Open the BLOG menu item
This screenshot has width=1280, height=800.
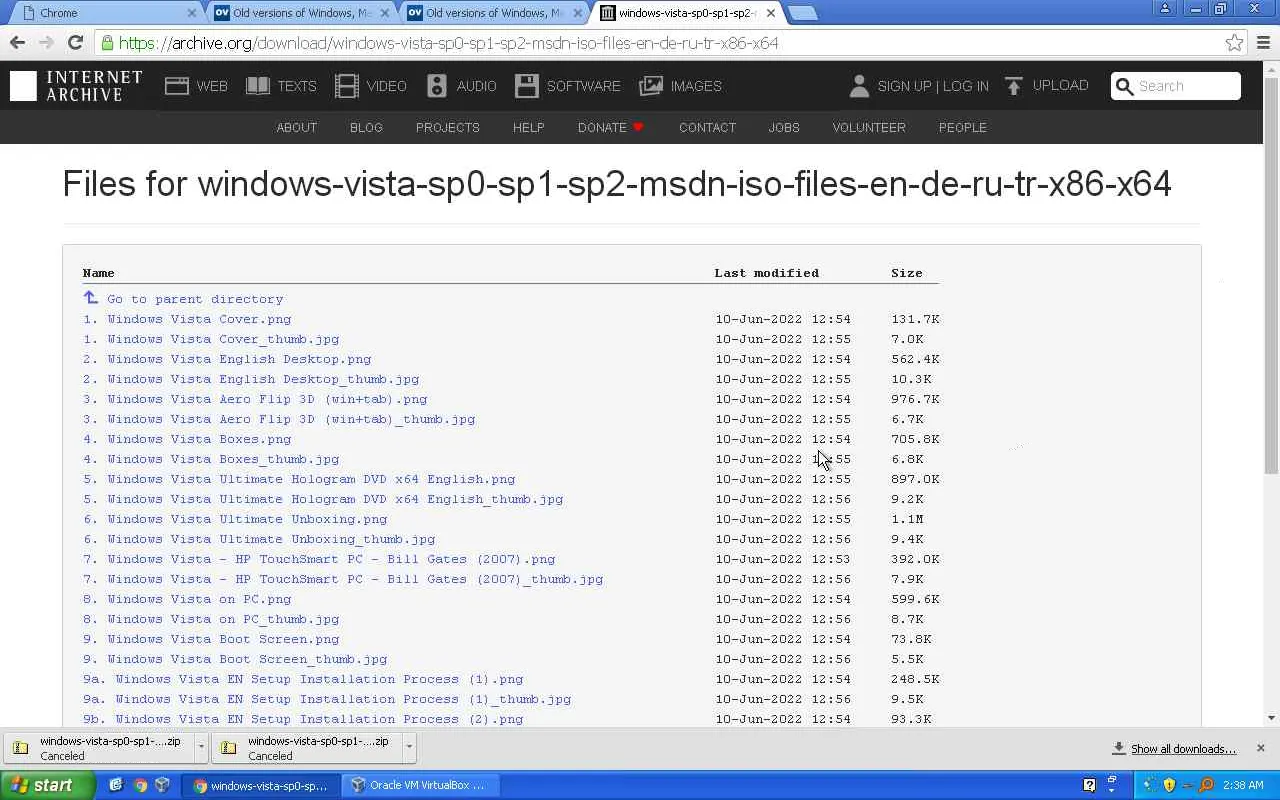tap(366, 127)
